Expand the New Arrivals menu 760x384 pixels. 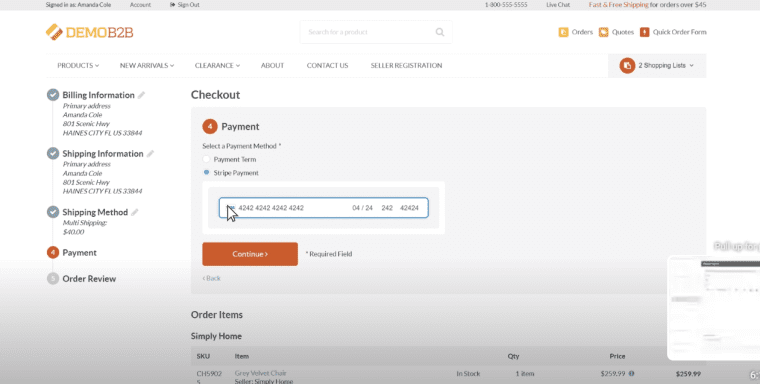tap(147, 65)
